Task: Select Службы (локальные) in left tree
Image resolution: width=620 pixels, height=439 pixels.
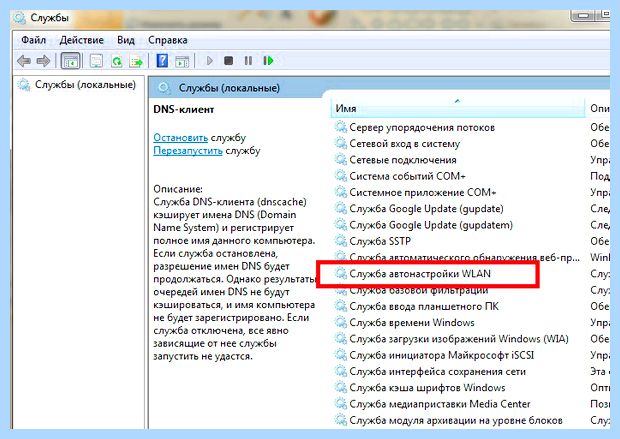Action: [85, 85]
